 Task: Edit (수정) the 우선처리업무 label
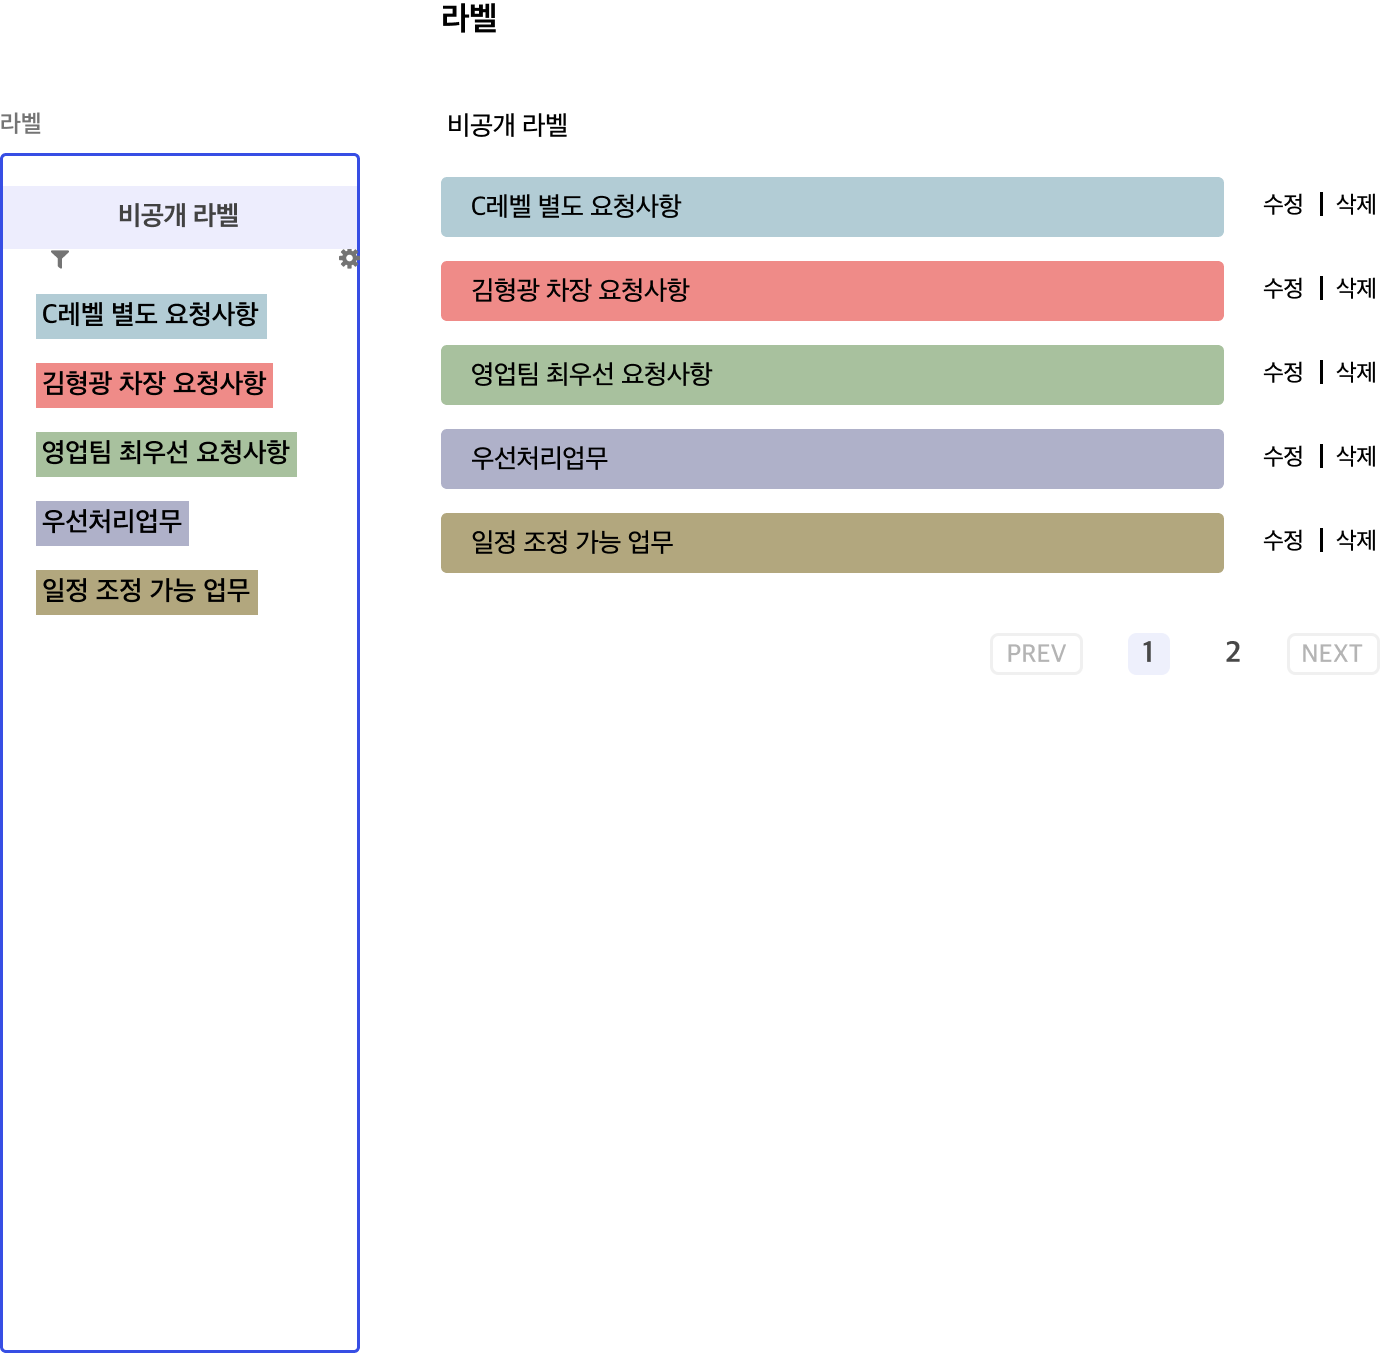[x=1283, y=457]
